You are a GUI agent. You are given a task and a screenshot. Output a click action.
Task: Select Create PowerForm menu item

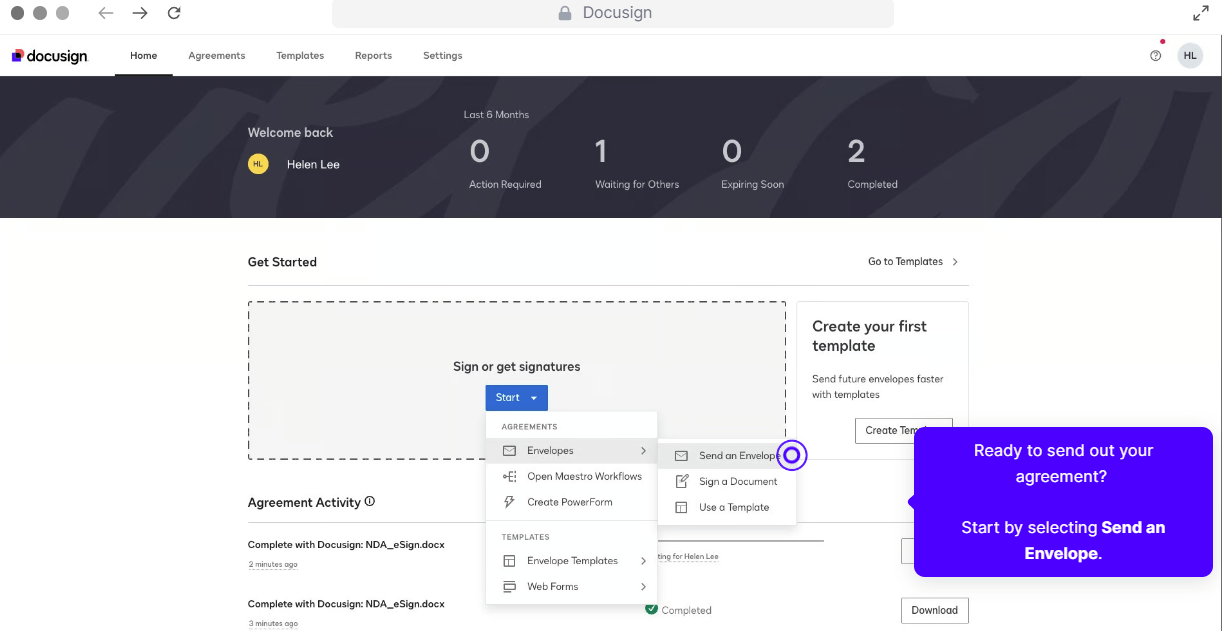[x=571, y=502]
